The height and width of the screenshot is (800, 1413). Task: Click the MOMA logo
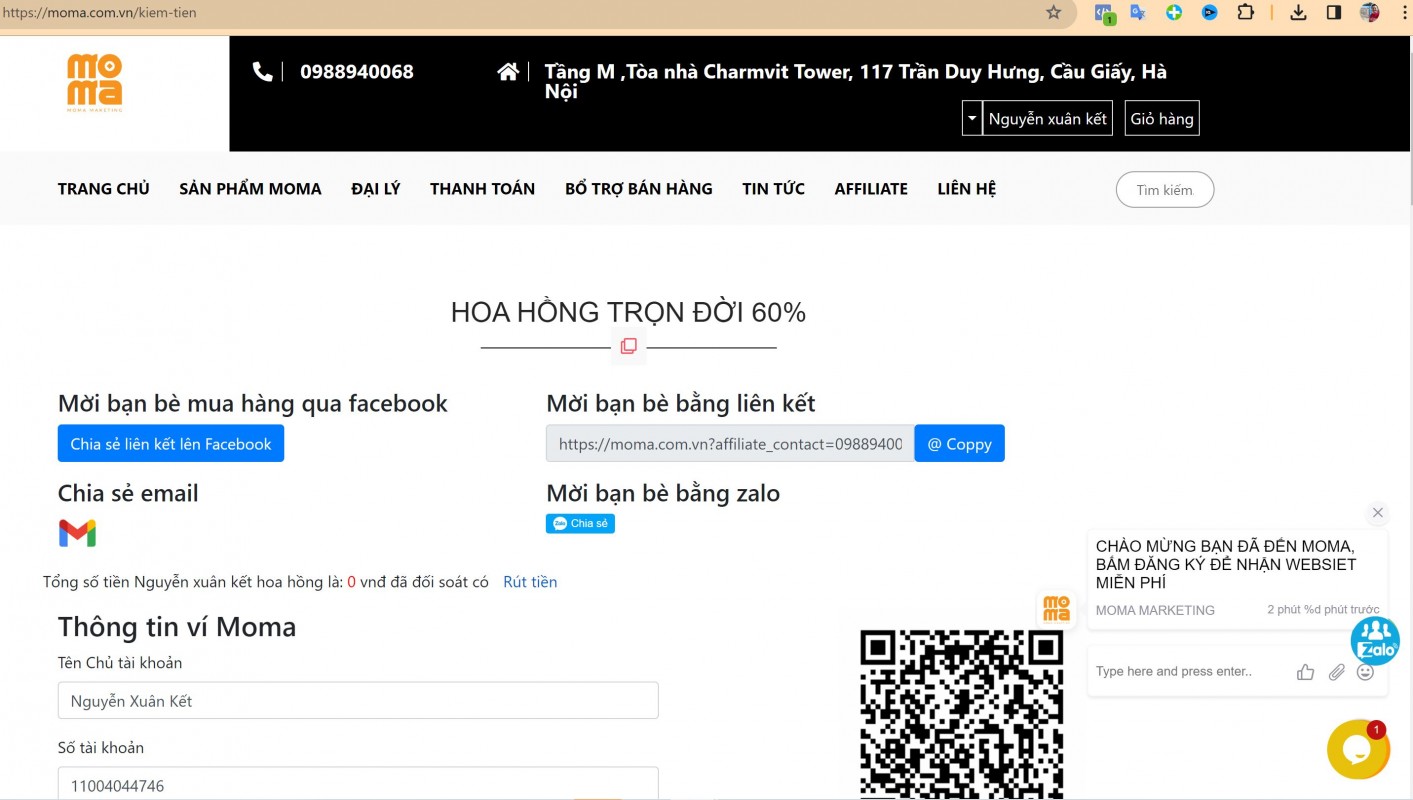[x=95, y=80]
